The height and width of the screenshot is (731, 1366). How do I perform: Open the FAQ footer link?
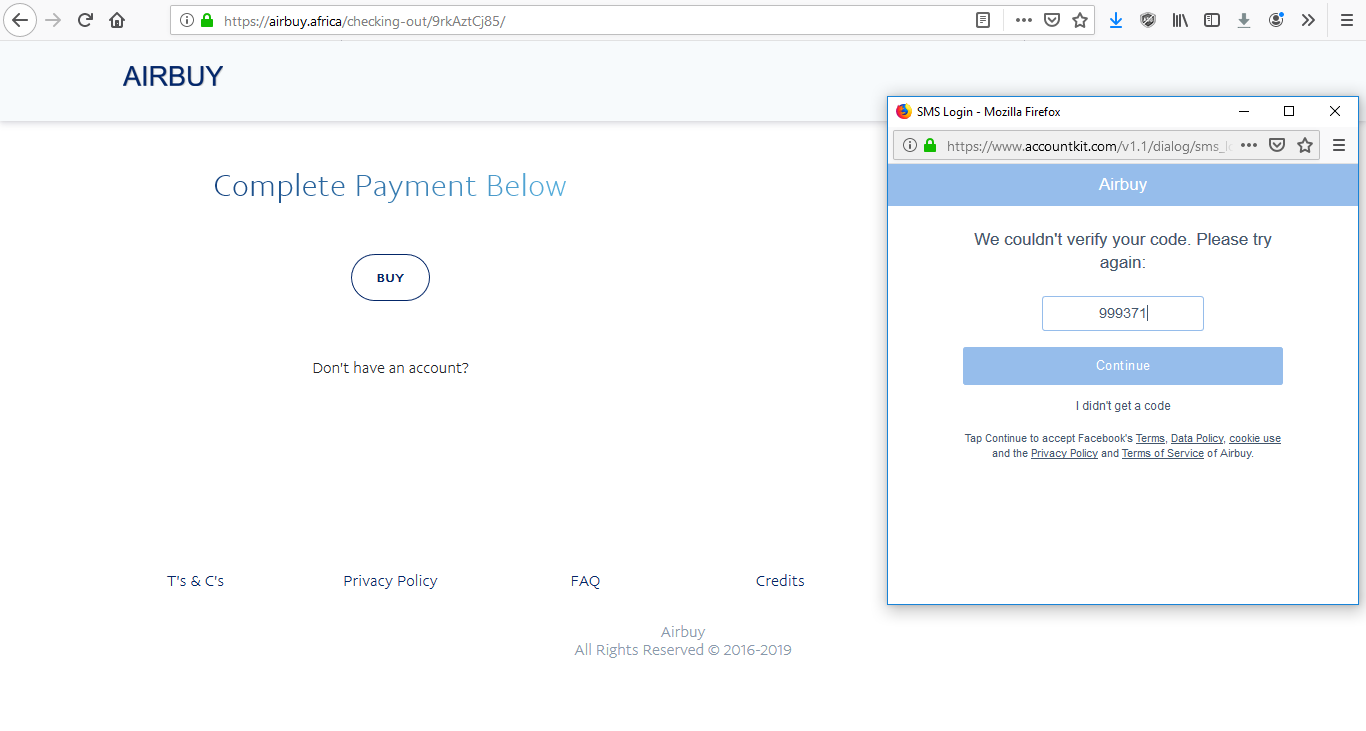[x=585, y=581]
